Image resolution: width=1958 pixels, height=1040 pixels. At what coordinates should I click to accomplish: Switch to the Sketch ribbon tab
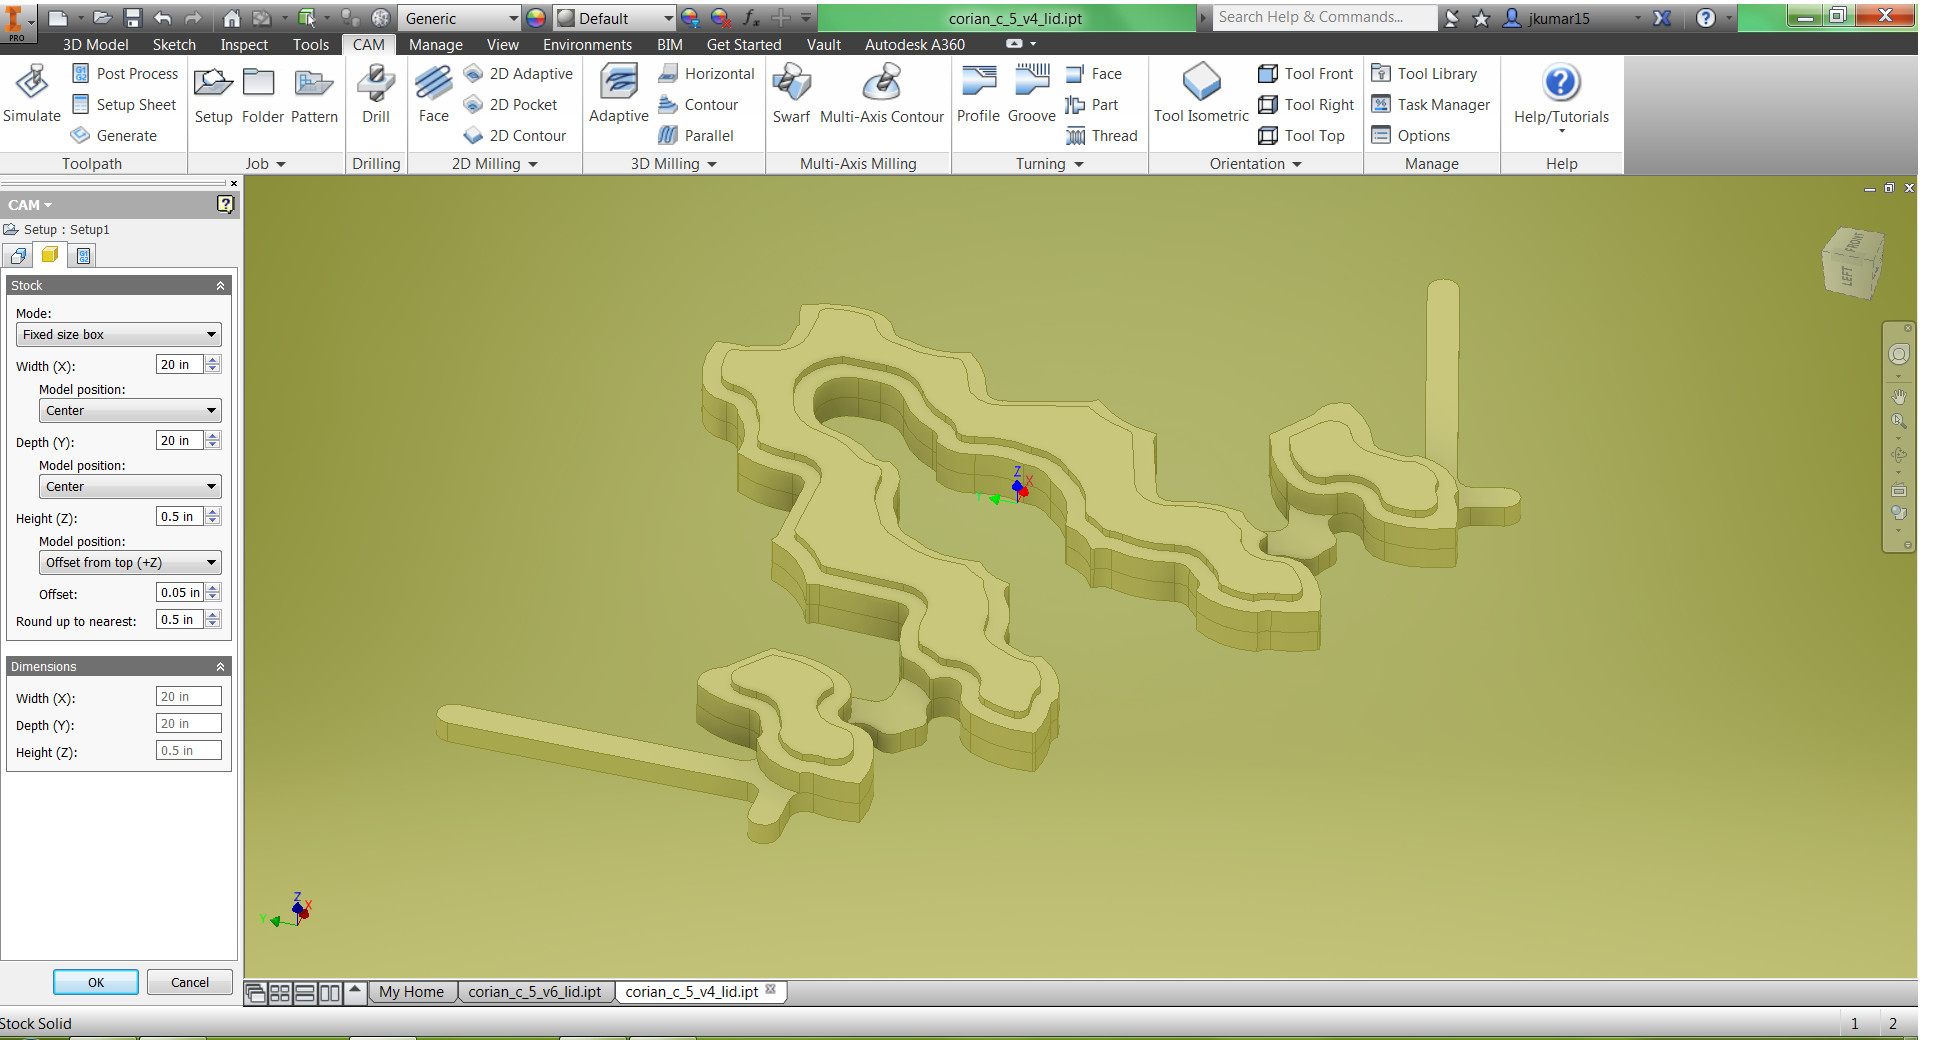pos(174,45)
